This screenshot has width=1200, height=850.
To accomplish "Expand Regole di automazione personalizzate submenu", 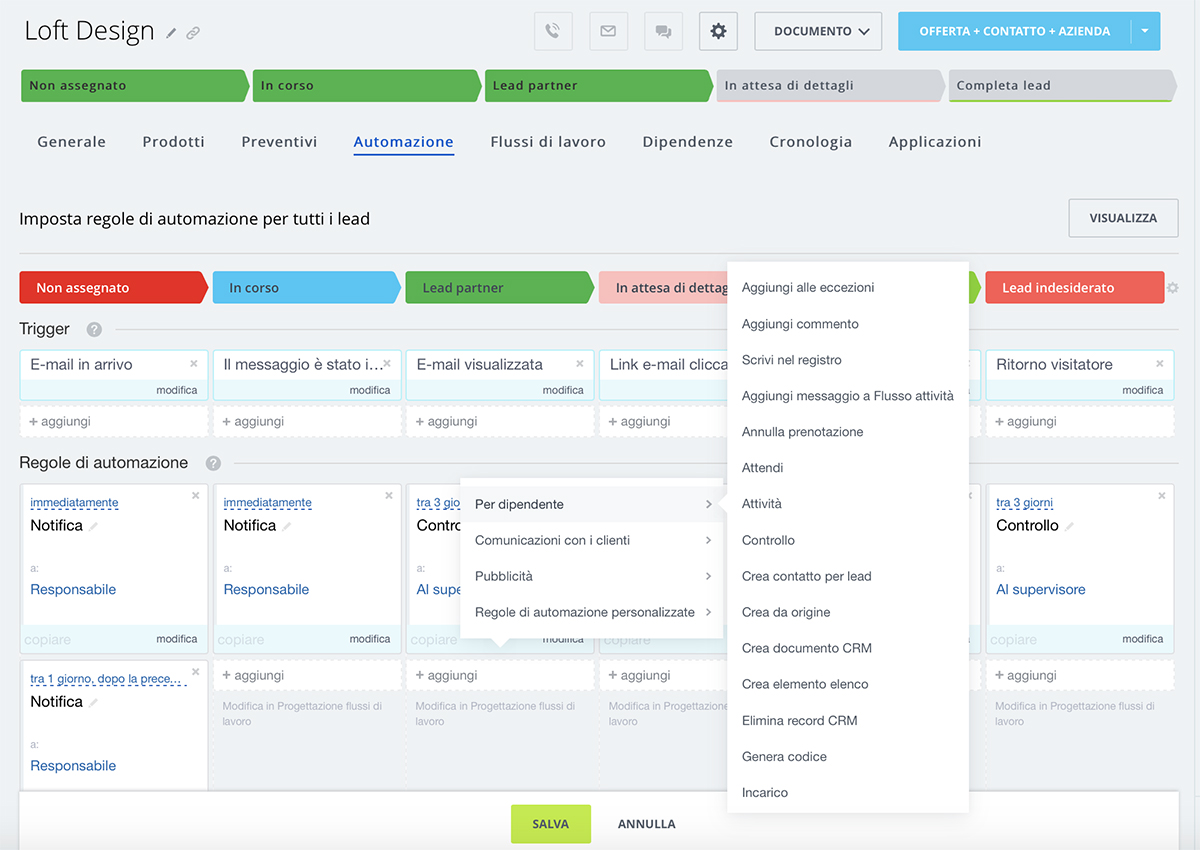I will (x=592, y=612).
